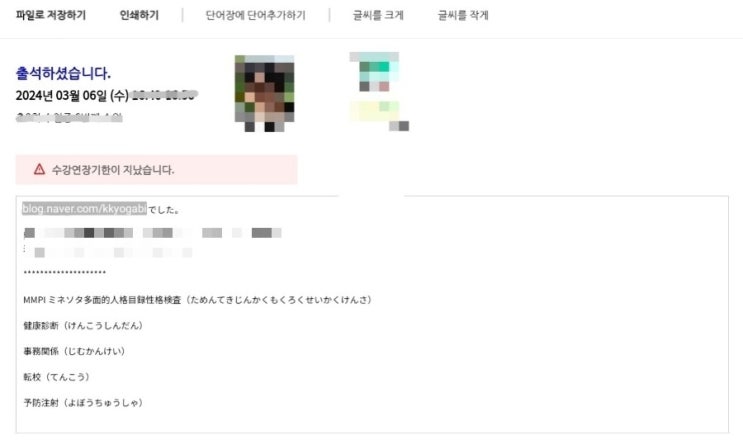Open the highlighted blog.naver.com/kkyogabi link

click(x=84, y=208)
